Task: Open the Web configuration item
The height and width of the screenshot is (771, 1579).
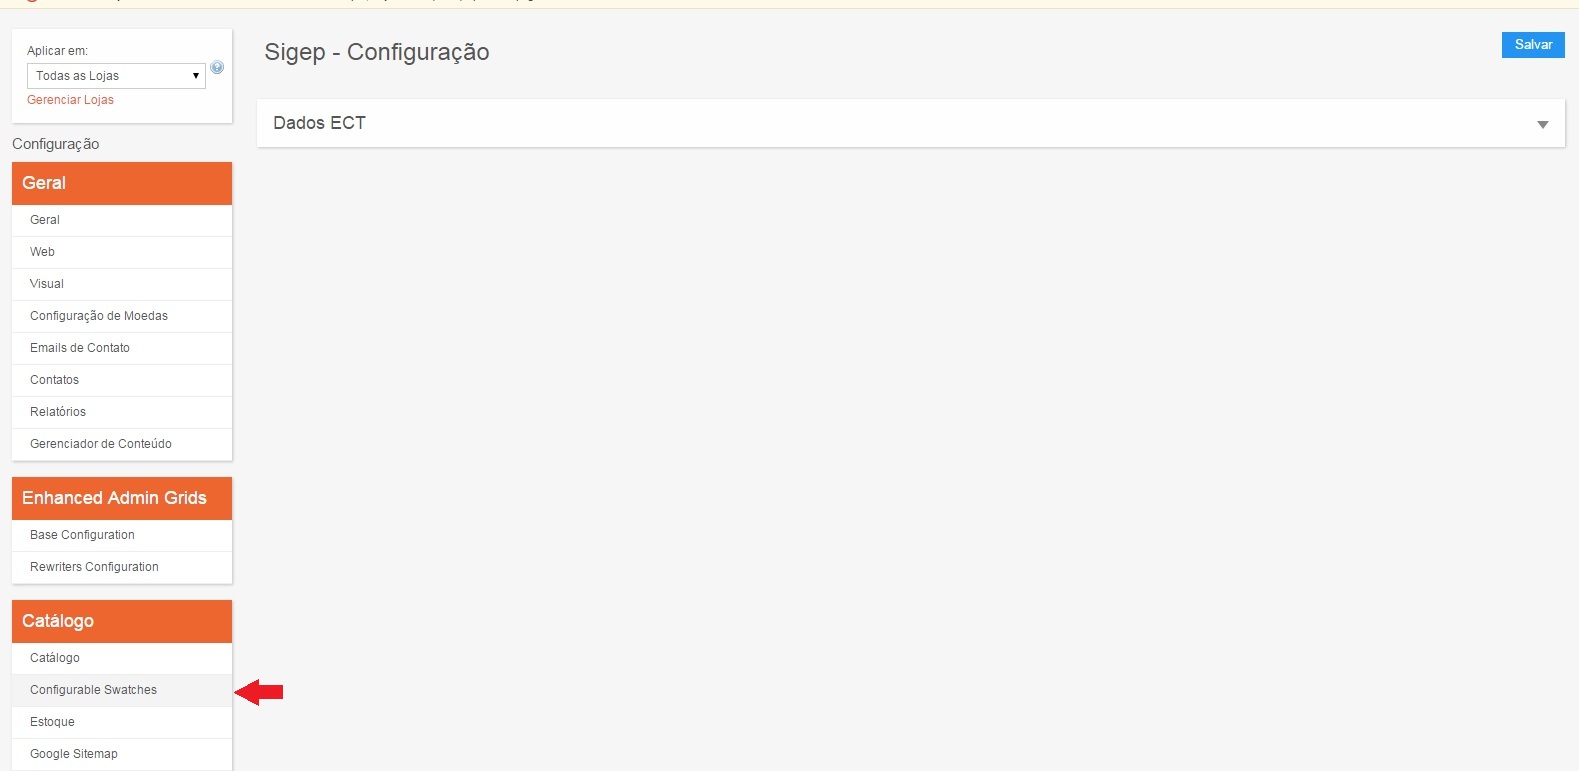Action: coord(122,252)
